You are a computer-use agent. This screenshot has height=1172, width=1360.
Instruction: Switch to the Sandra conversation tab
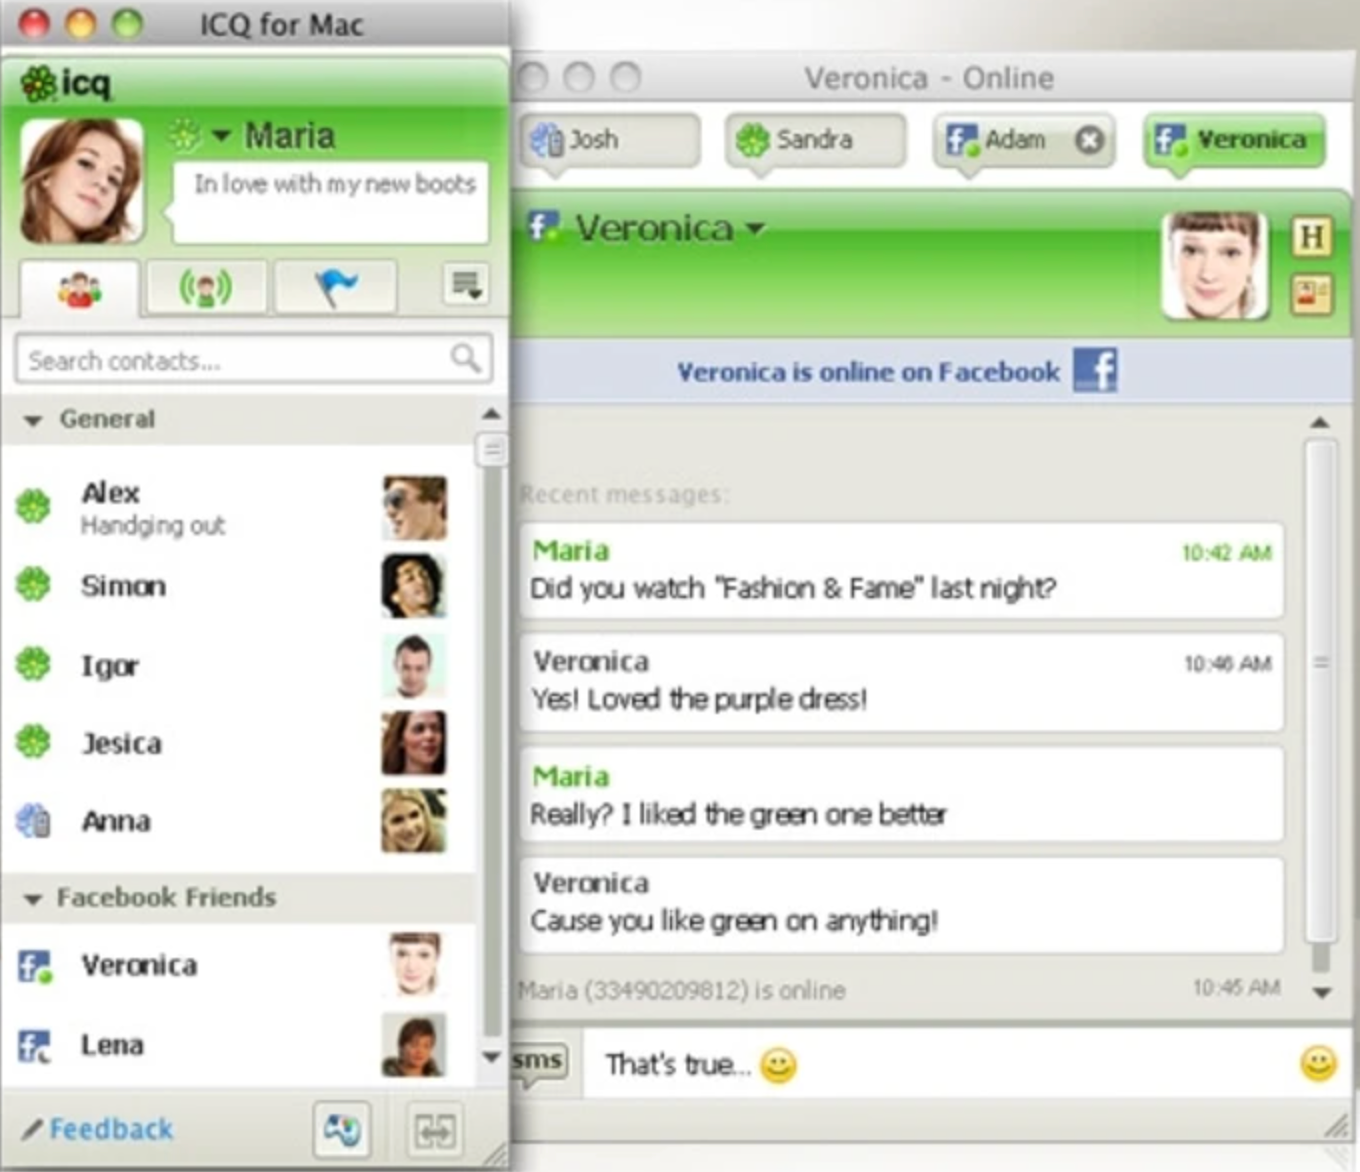pyautogui.click(x=812, y=140)
